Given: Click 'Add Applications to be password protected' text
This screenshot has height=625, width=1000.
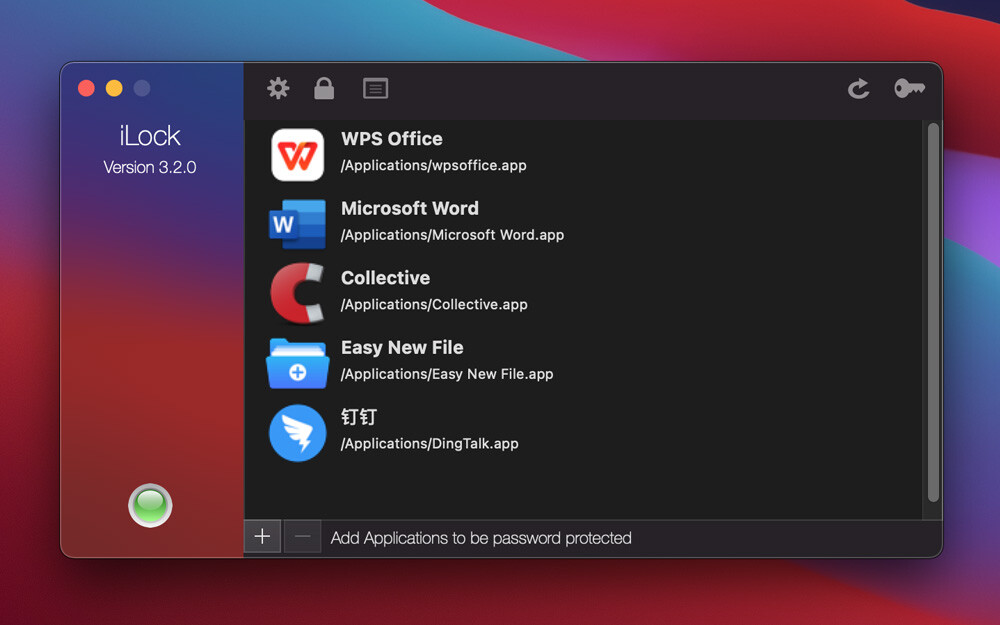Looking at the screenshot, I should click(481, 538).
